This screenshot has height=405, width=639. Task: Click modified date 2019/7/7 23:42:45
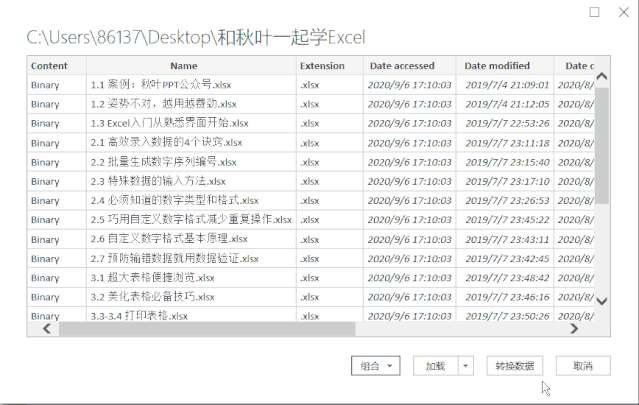click(x=507, y=258)
